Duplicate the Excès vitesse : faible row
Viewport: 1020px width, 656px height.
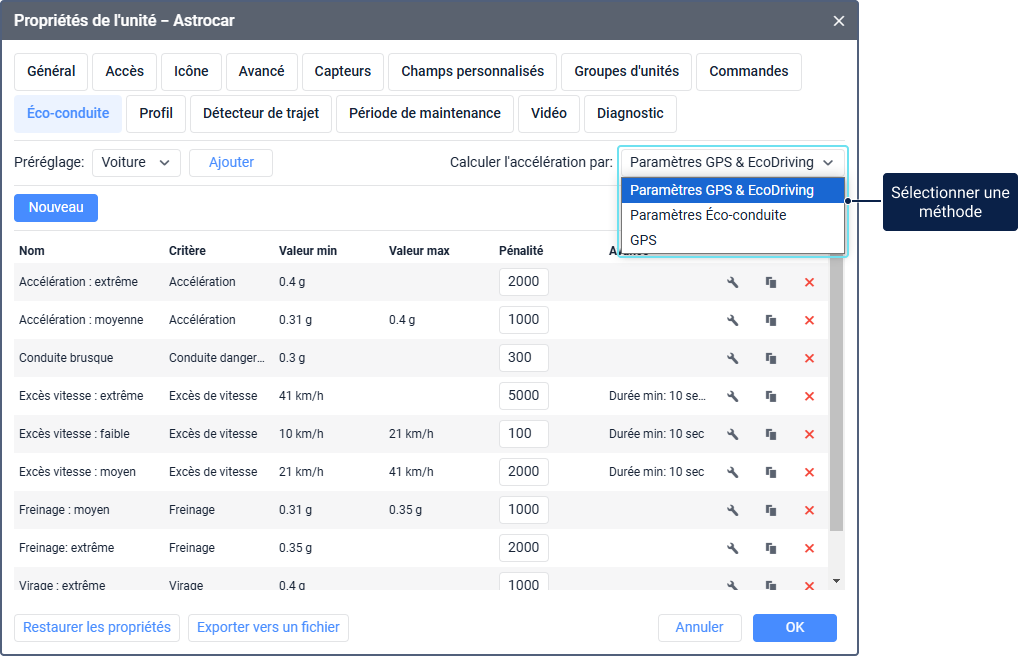(x=771, y=435)
